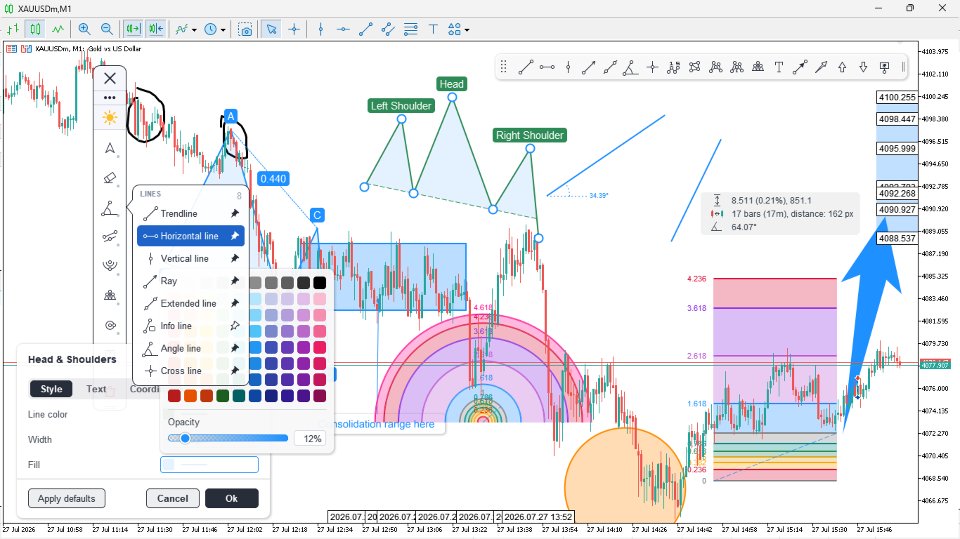Choose Angle line from Lines menu
Screen dimensions: 960x539
pyautogui.click(x=190, y=349)
